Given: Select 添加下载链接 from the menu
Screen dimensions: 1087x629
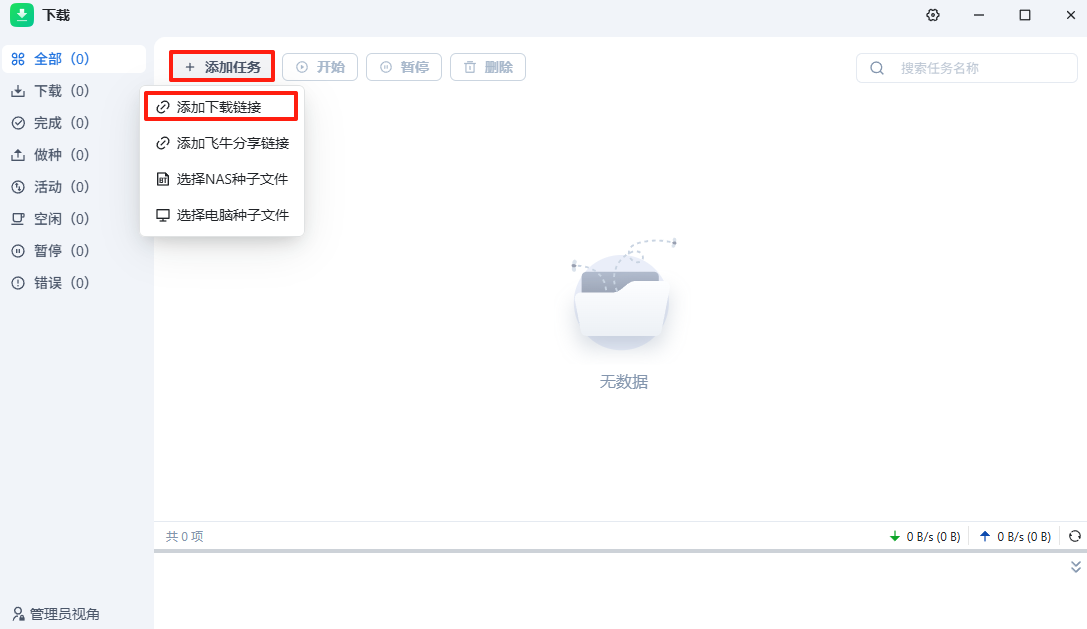Looking at the screenshot, I should coord(221,107).
